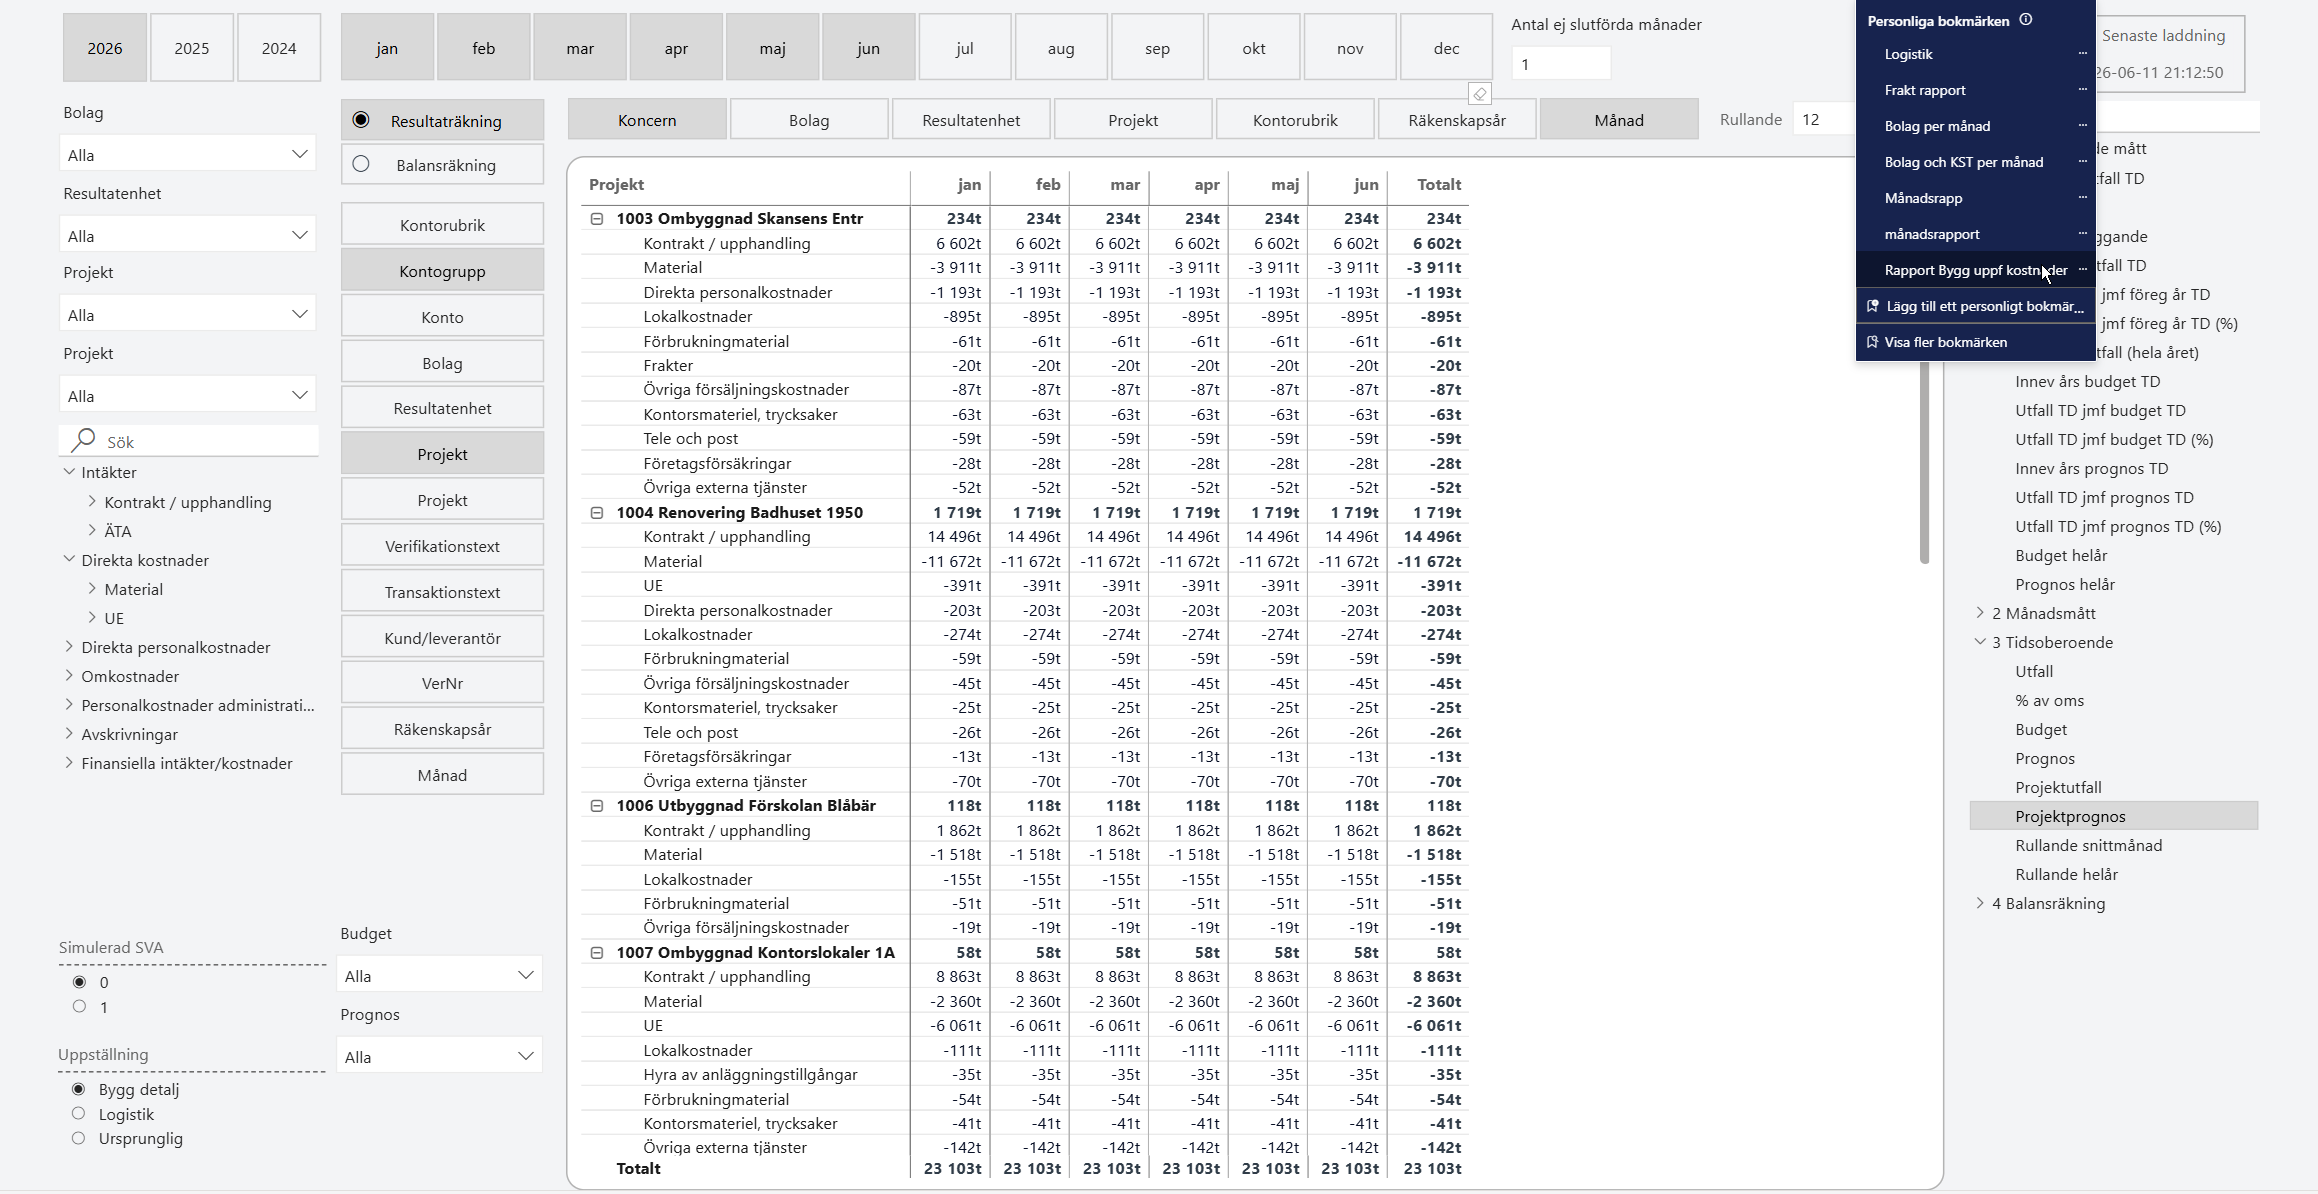The image size is (2318, 1194).
Task: Click the add-bookmark icon before Lägg till
Action: tap(1873, 306)
